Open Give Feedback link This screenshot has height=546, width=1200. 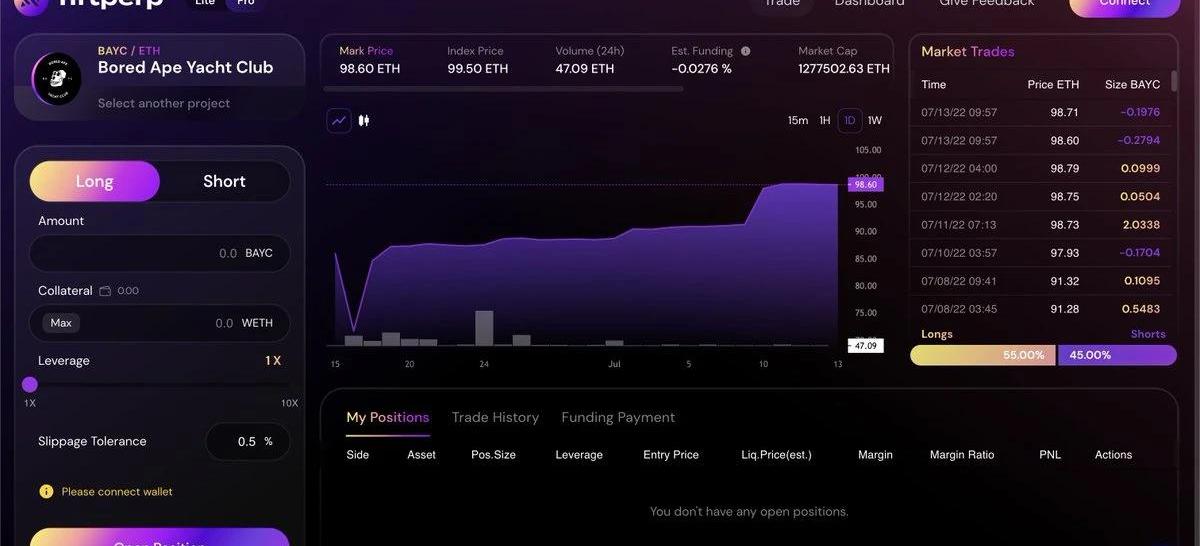pos(987,3)
